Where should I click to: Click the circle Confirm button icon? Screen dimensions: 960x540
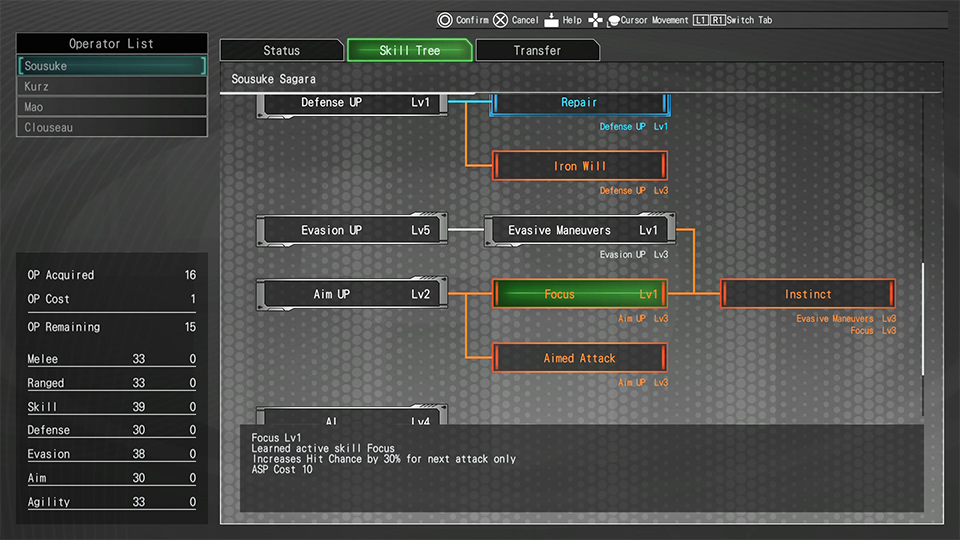click(x=445, y=20)
